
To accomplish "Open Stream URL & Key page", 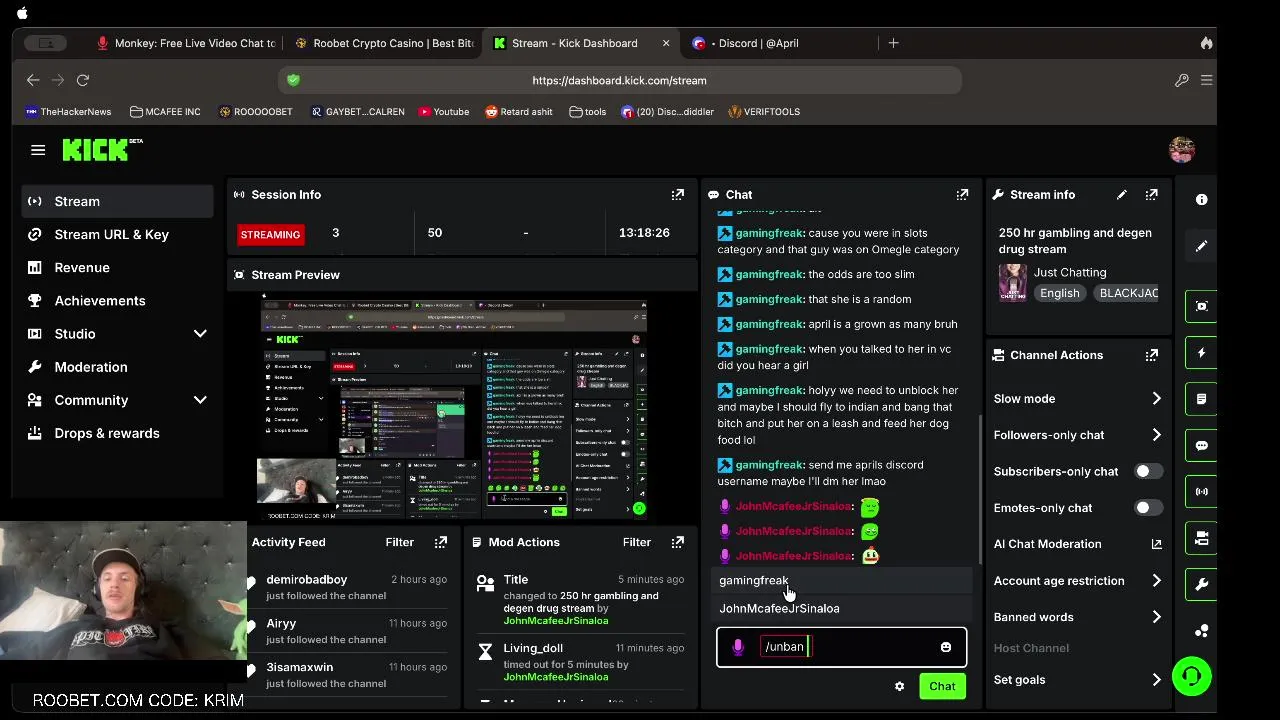I will pos(118,234).
